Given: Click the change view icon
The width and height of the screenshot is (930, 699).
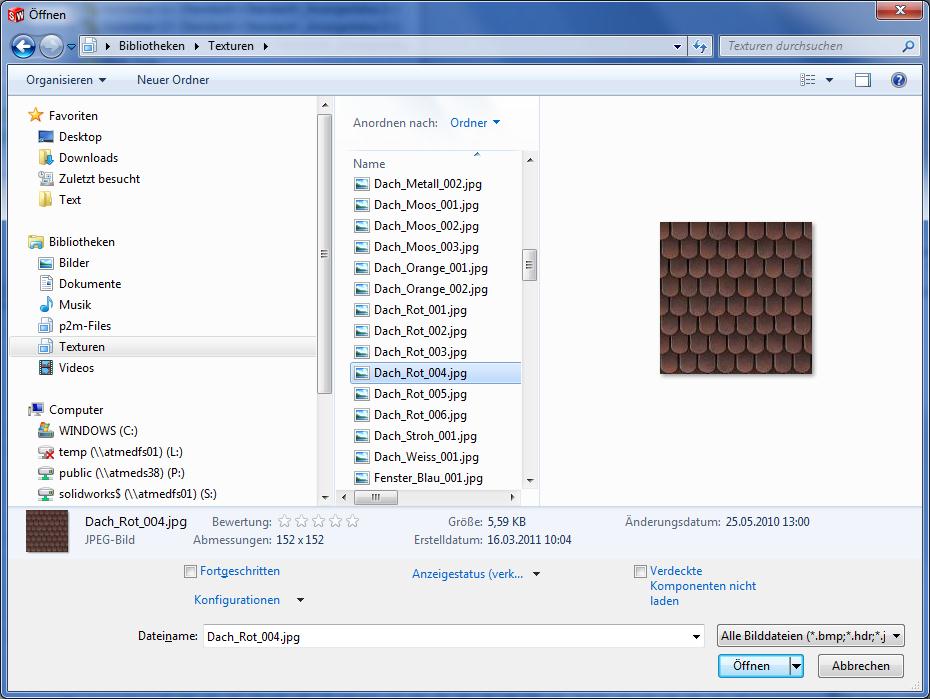Looking at the screenshot, I should coord(808,80).
